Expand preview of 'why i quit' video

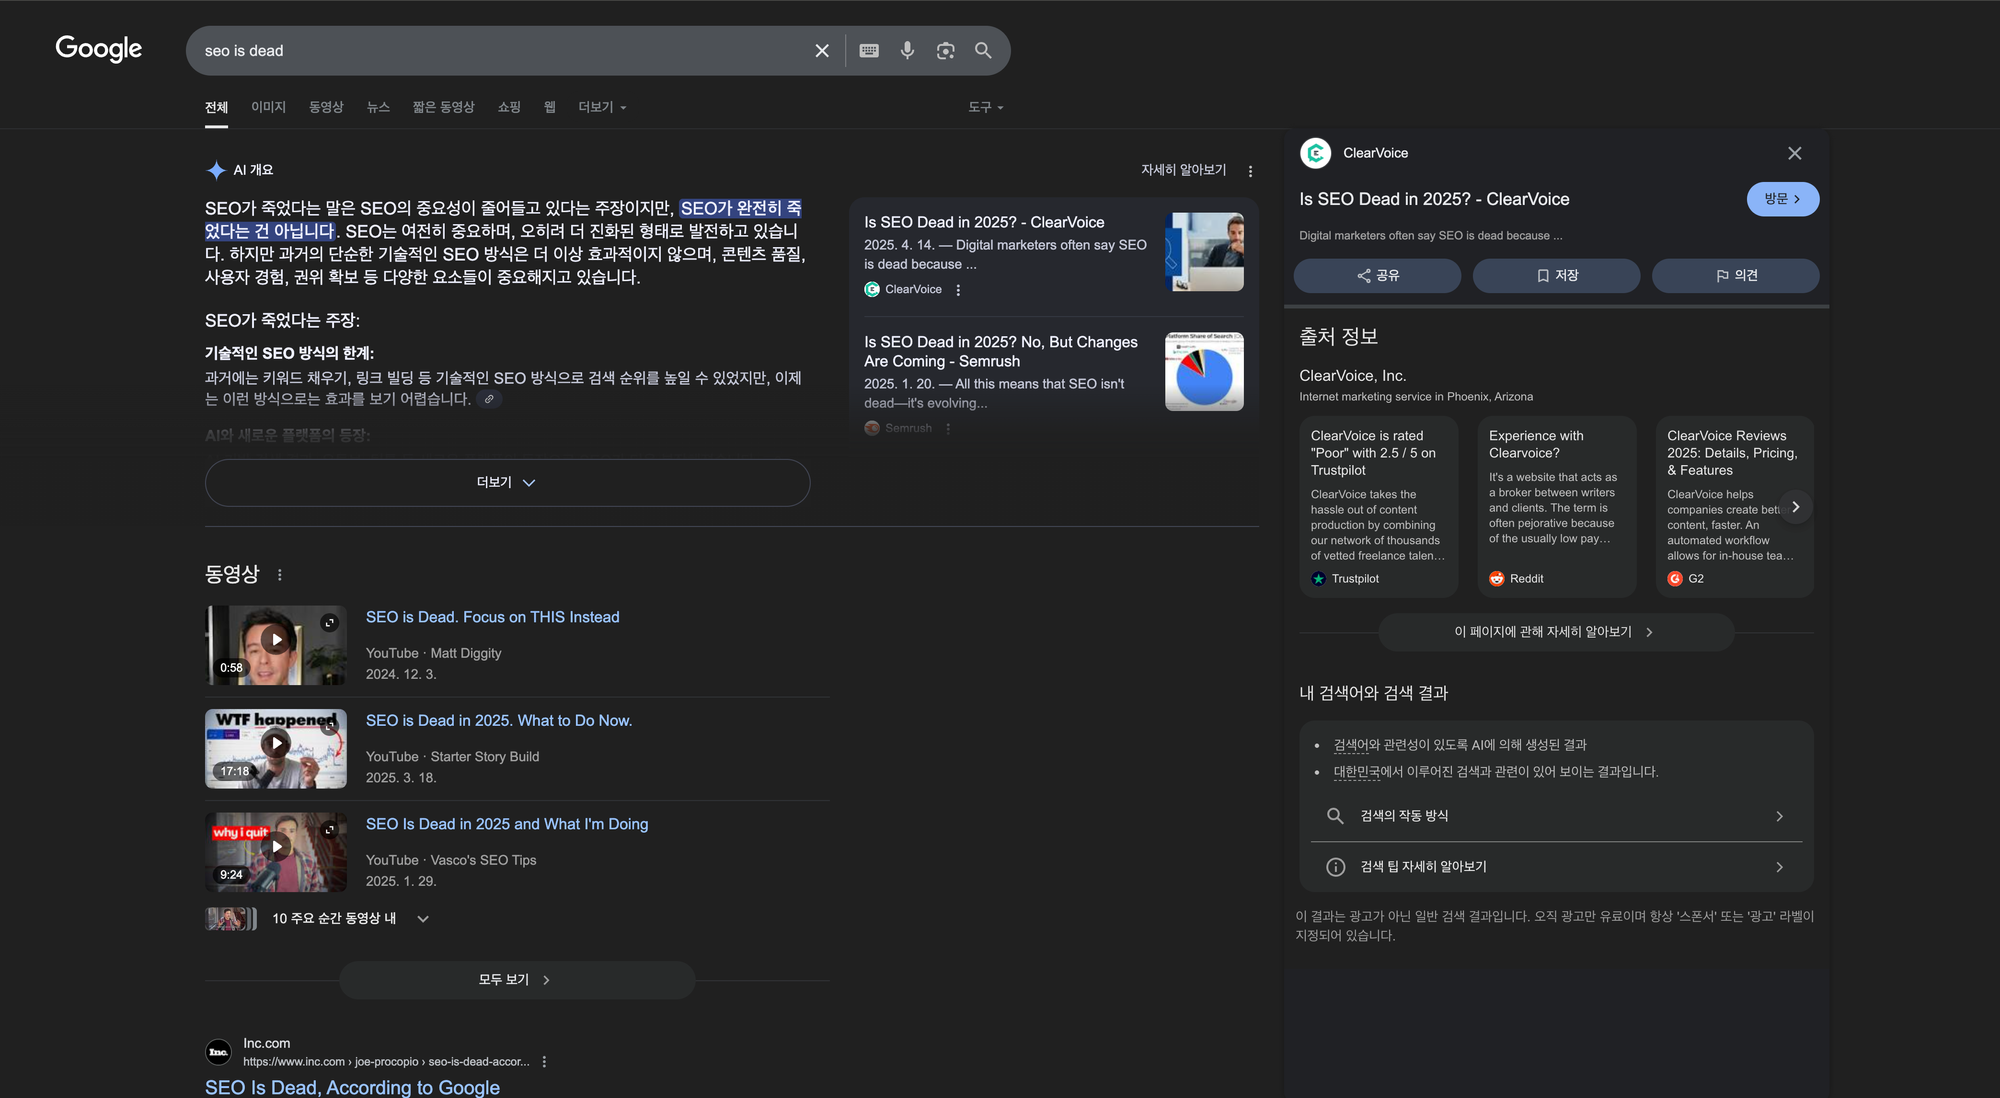[329, 830]
